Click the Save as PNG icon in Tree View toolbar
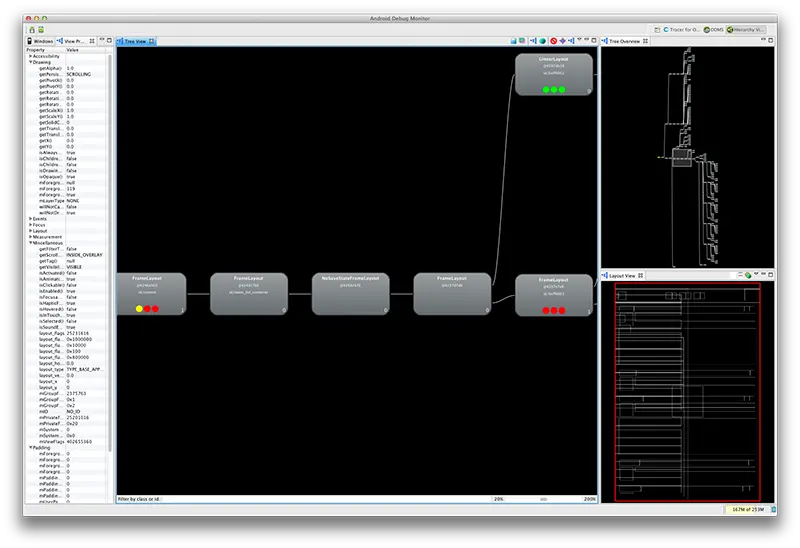This screenshot has height=548, width=800. 513,41
